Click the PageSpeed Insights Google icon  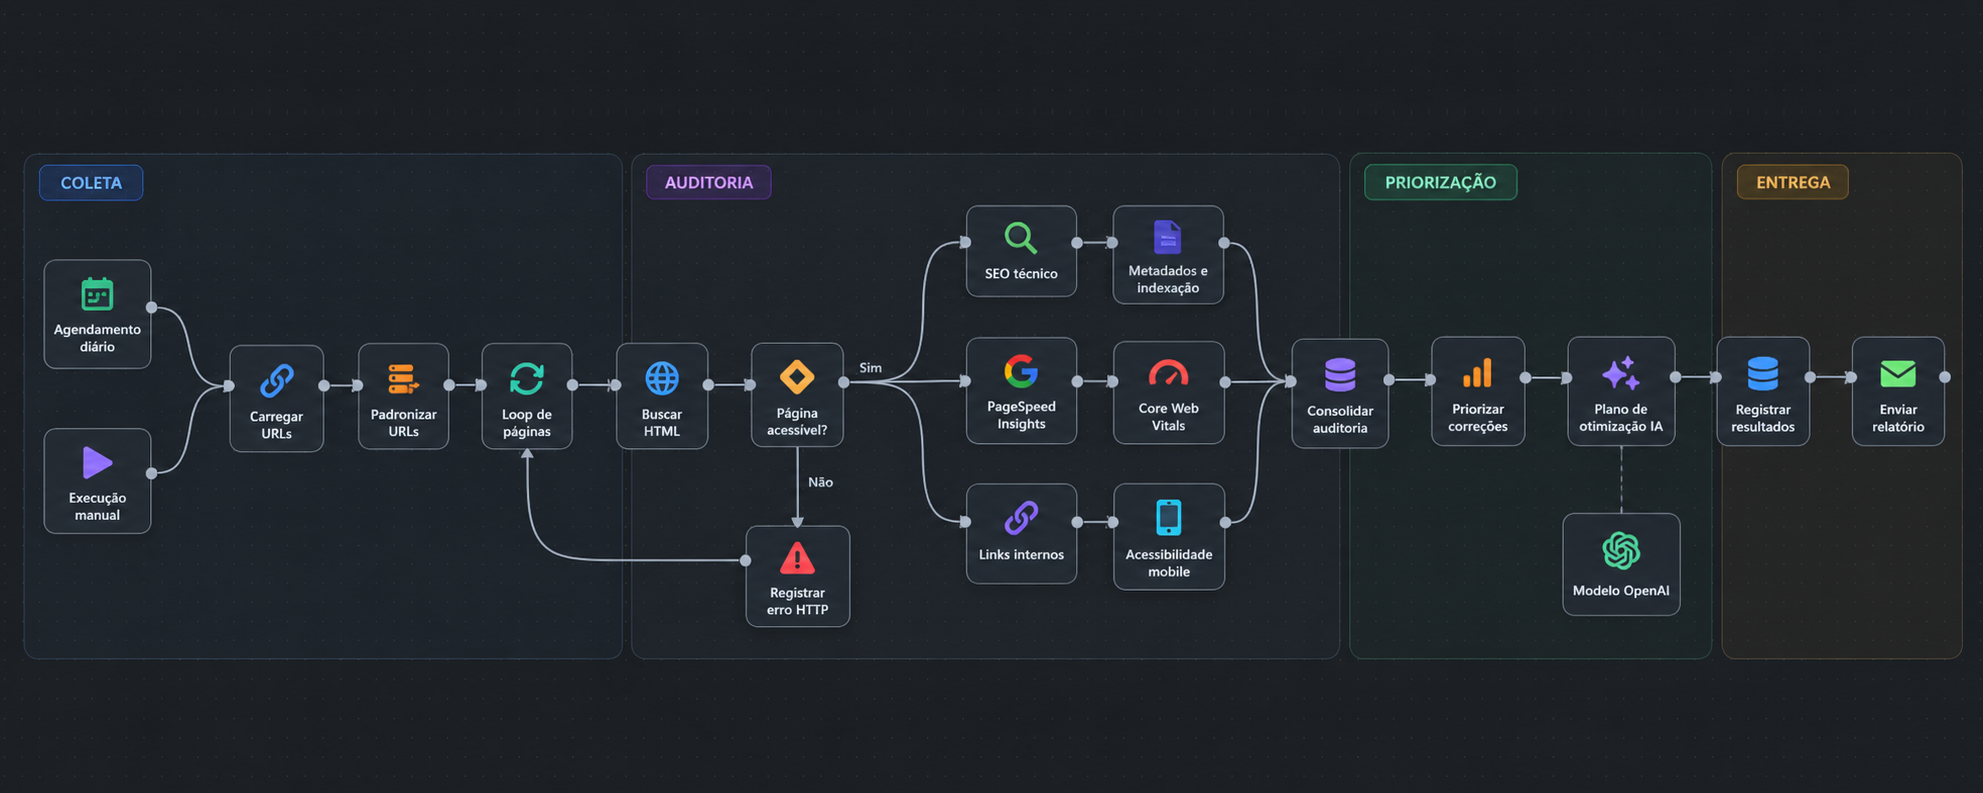[1021, 372]
